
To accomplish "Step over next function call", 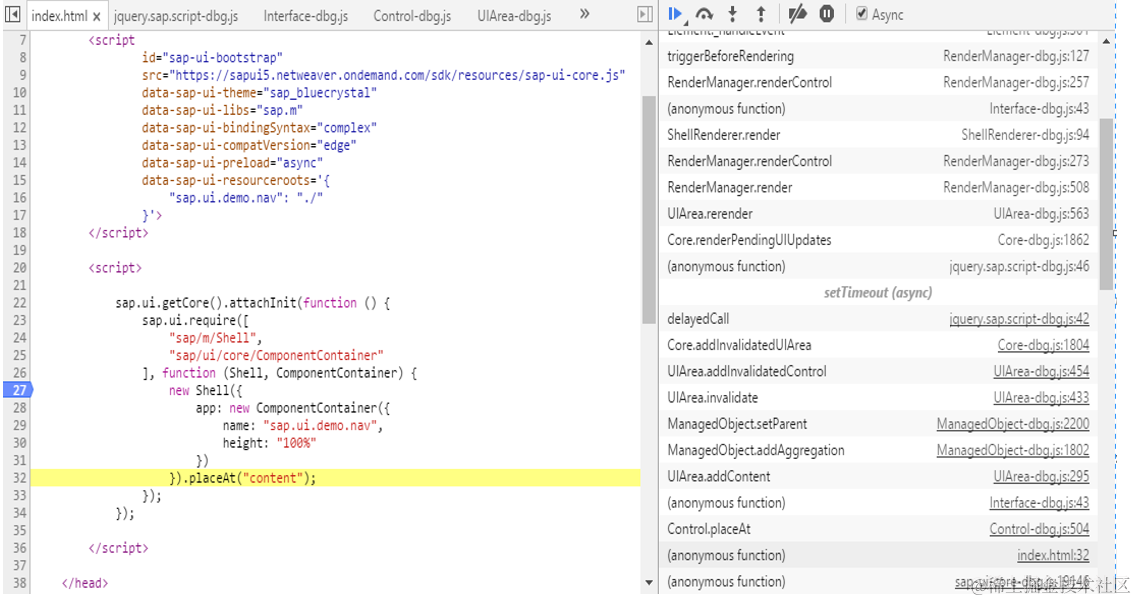I will pyautogui.click(x=704, y=14).
